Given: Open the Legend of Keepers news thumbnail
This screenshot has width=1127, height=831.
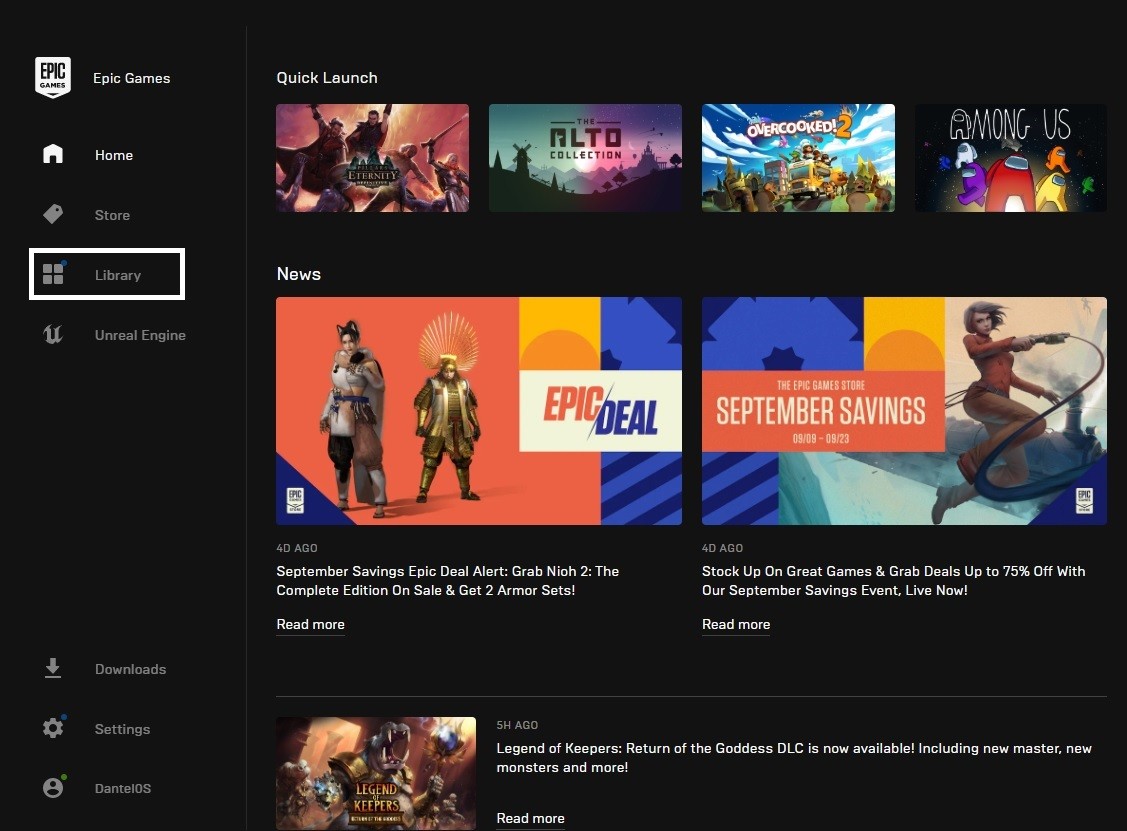Looking at the screenshot, I should tap(376, 773).
